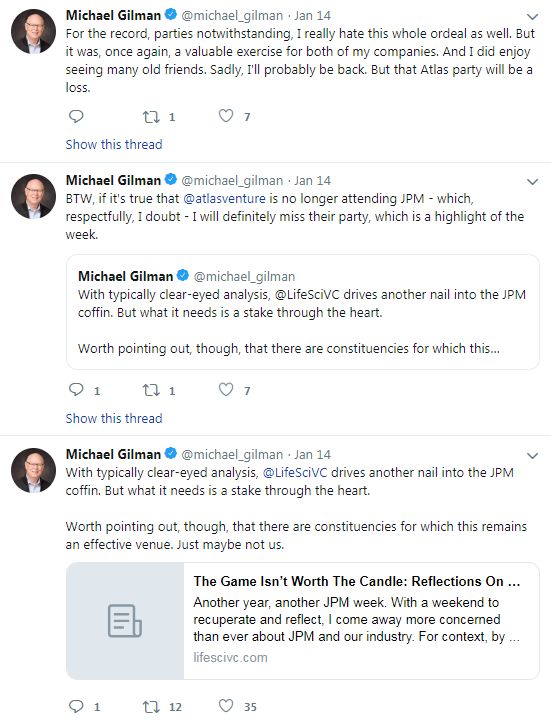Click Show this thread under first tweet
Viewport: 551px width, 721px height.
pos(114,144)
